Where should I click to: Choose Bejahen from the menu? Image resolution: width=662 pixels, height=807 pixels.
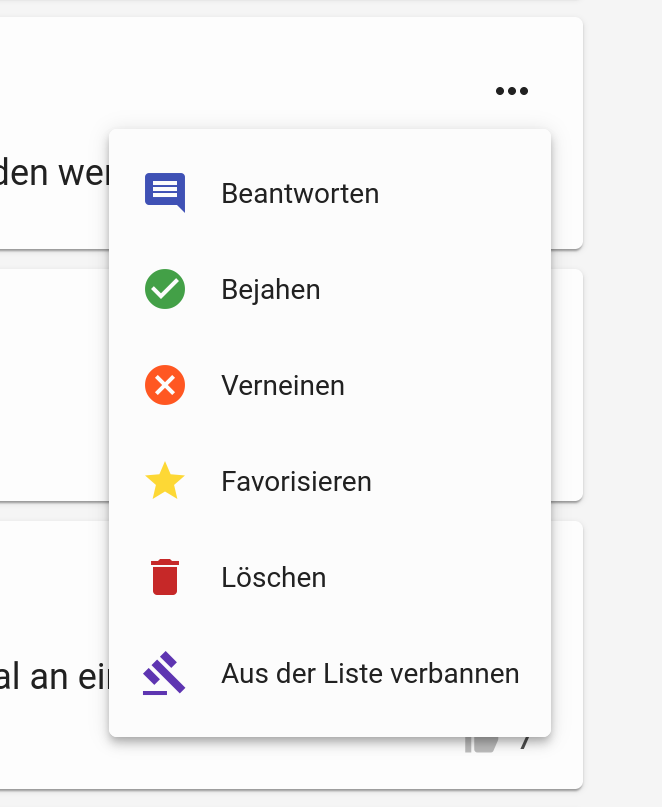pos(271,290)
